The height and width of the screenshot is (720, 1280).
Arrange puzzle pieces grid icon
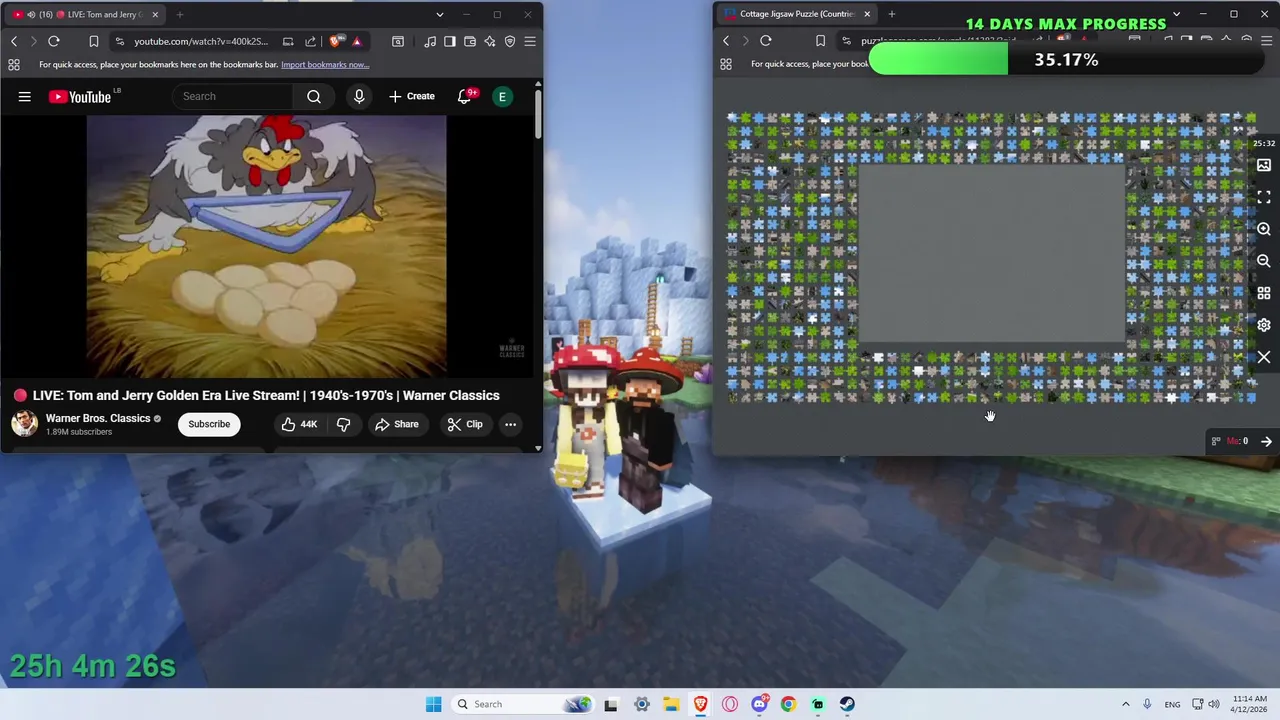pos(1264,293)
